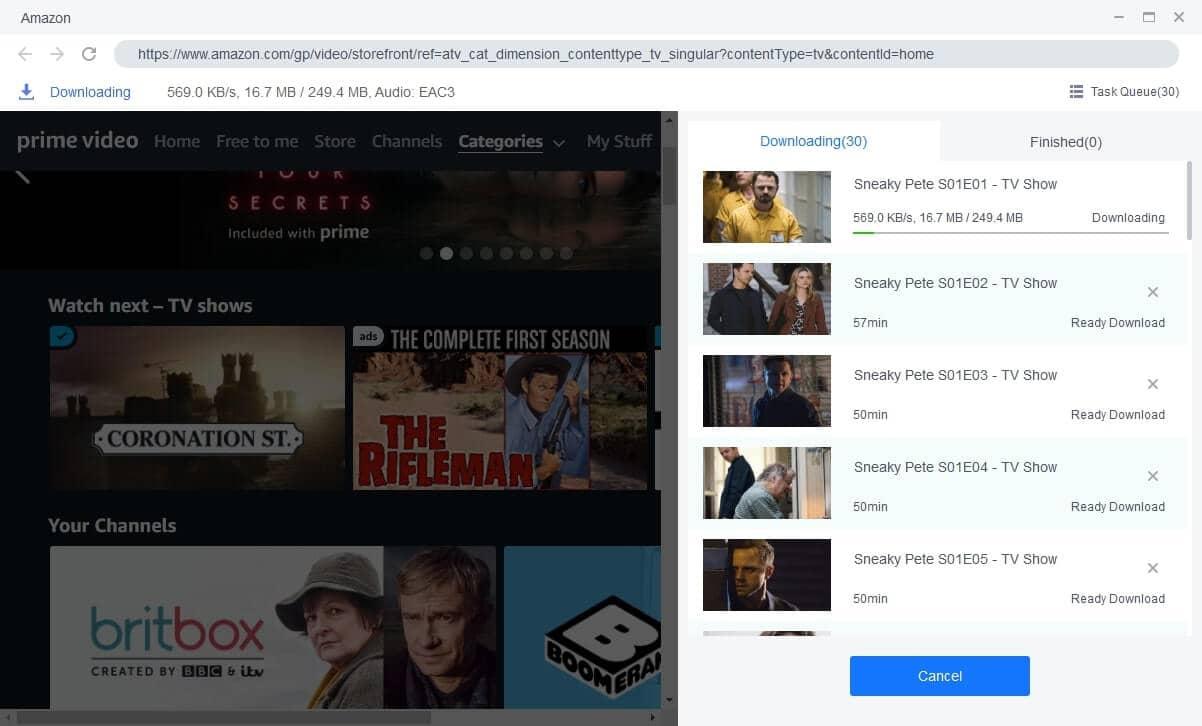The height and width of the screenshot is (726, 1202).
Task: Remove Sneaky Pete S01E05 from queue
Action: click(x=1153, y=568)
